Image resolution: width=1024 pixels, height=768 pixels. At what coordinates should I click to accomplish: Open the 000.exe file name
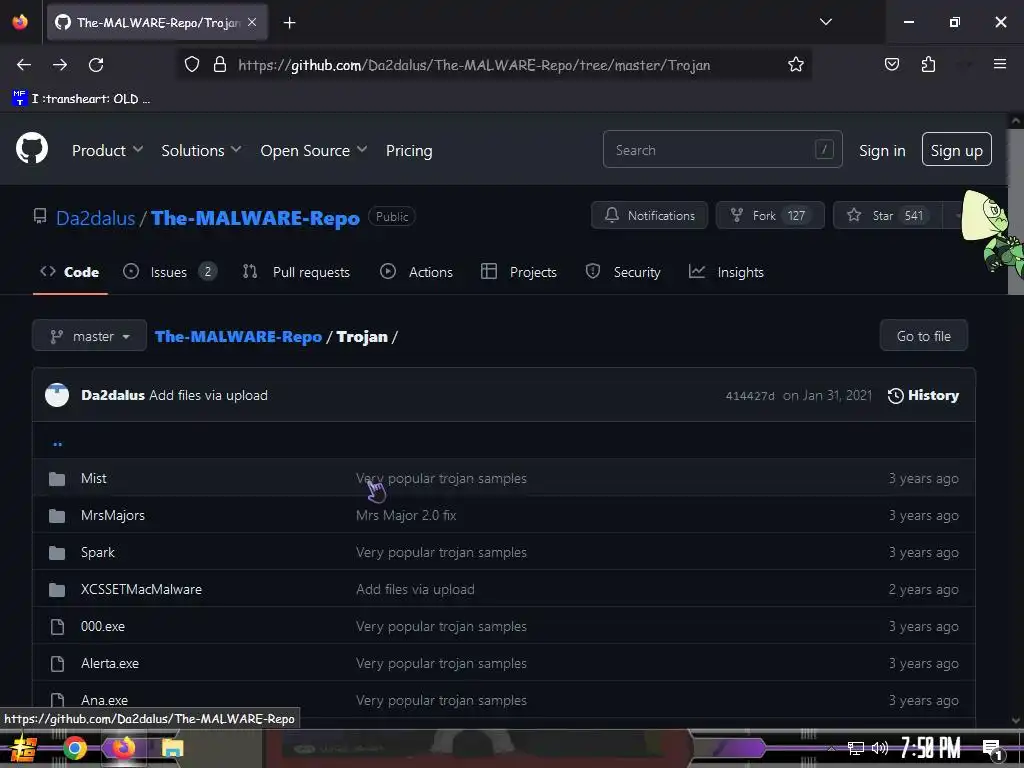(103, 626)
